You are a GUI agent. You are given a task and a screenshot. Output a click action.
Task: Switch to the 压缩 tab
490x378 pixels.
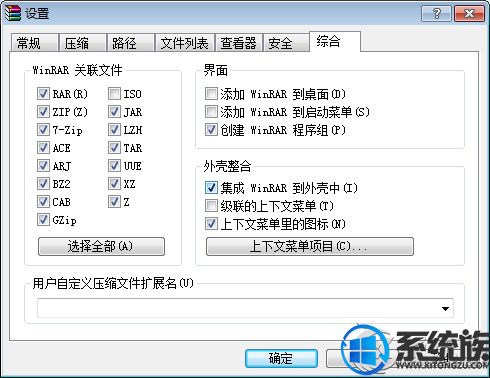point(82,43)
